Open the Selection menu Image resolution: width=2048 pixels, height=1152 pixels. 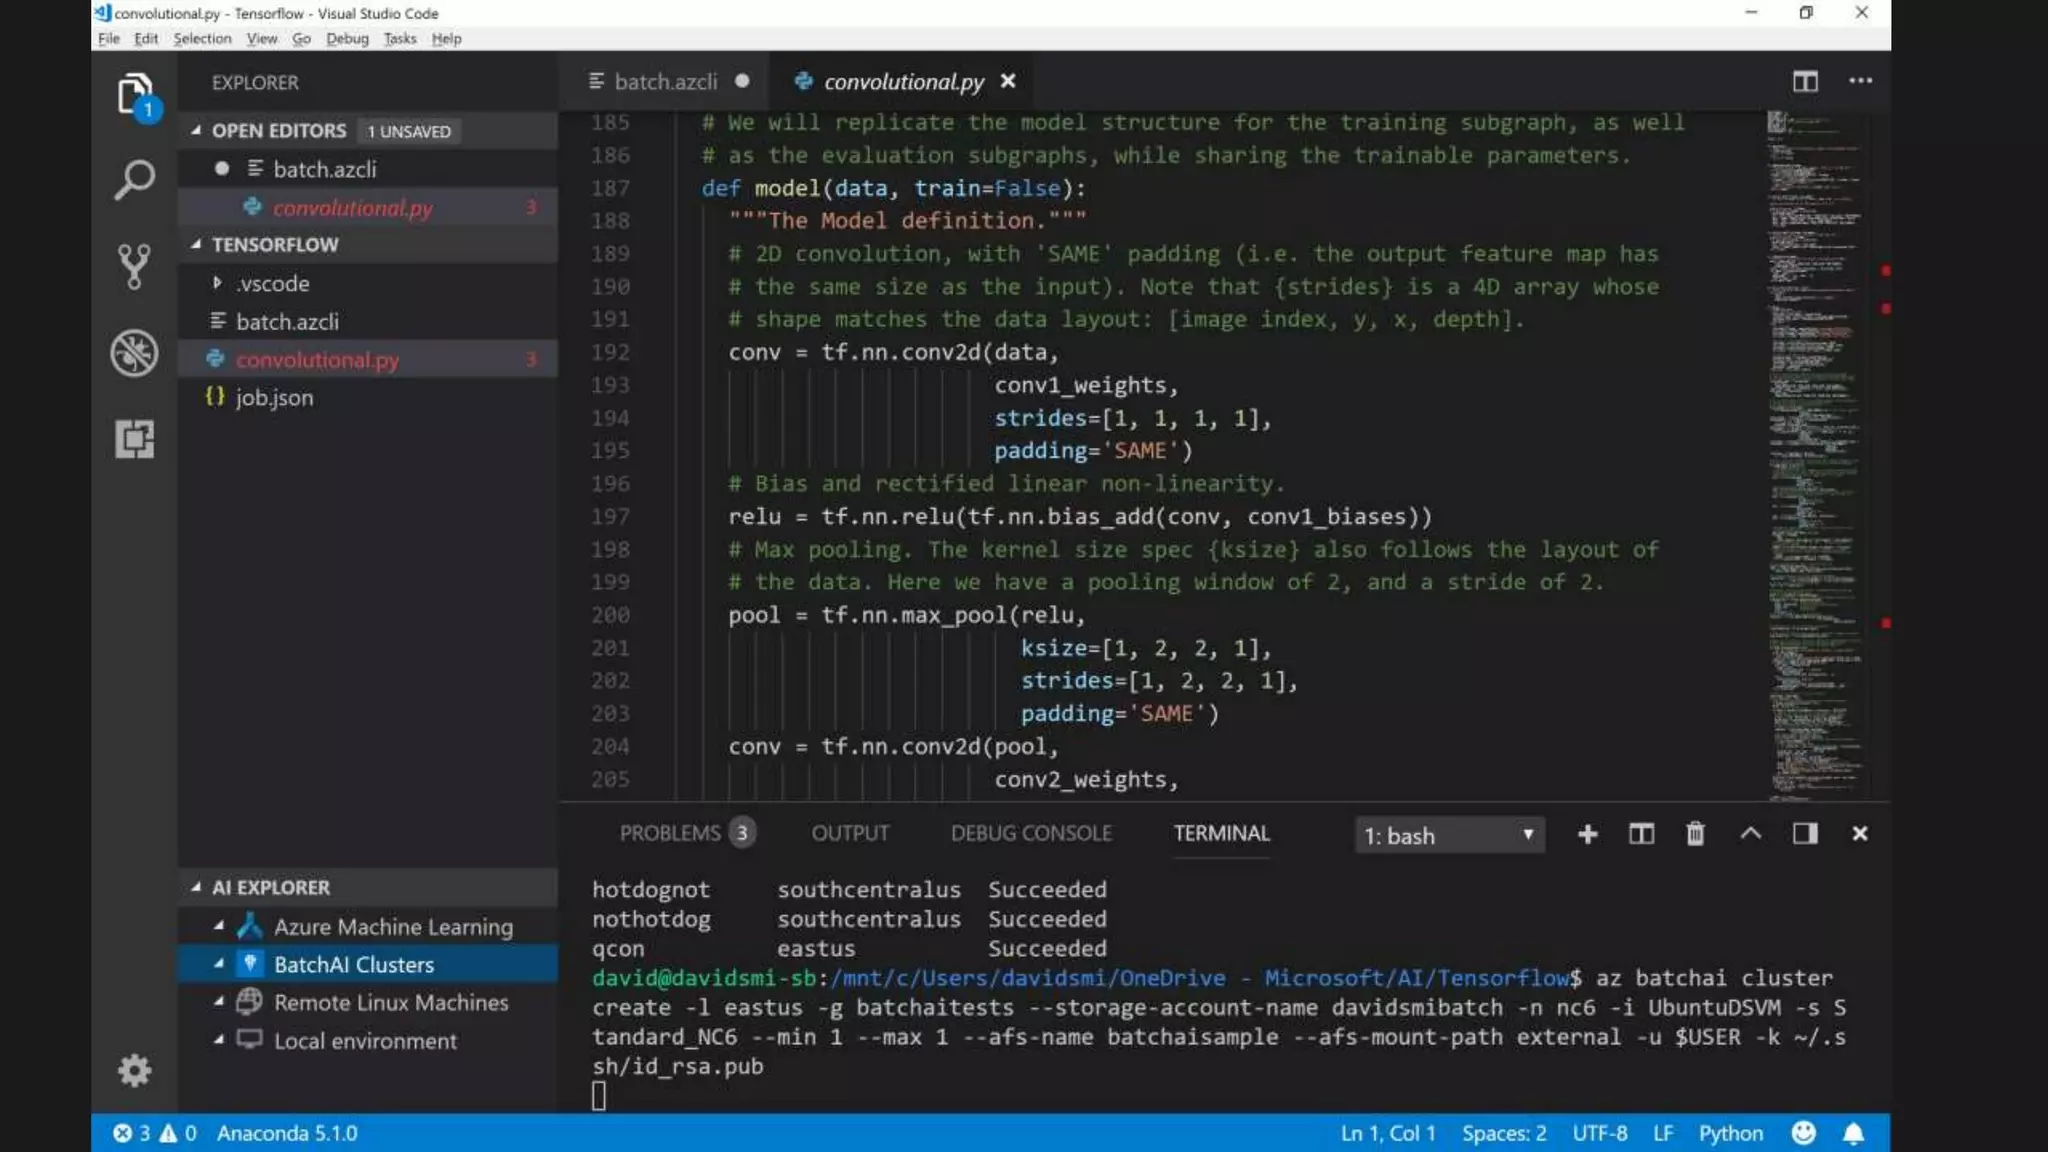202,38
